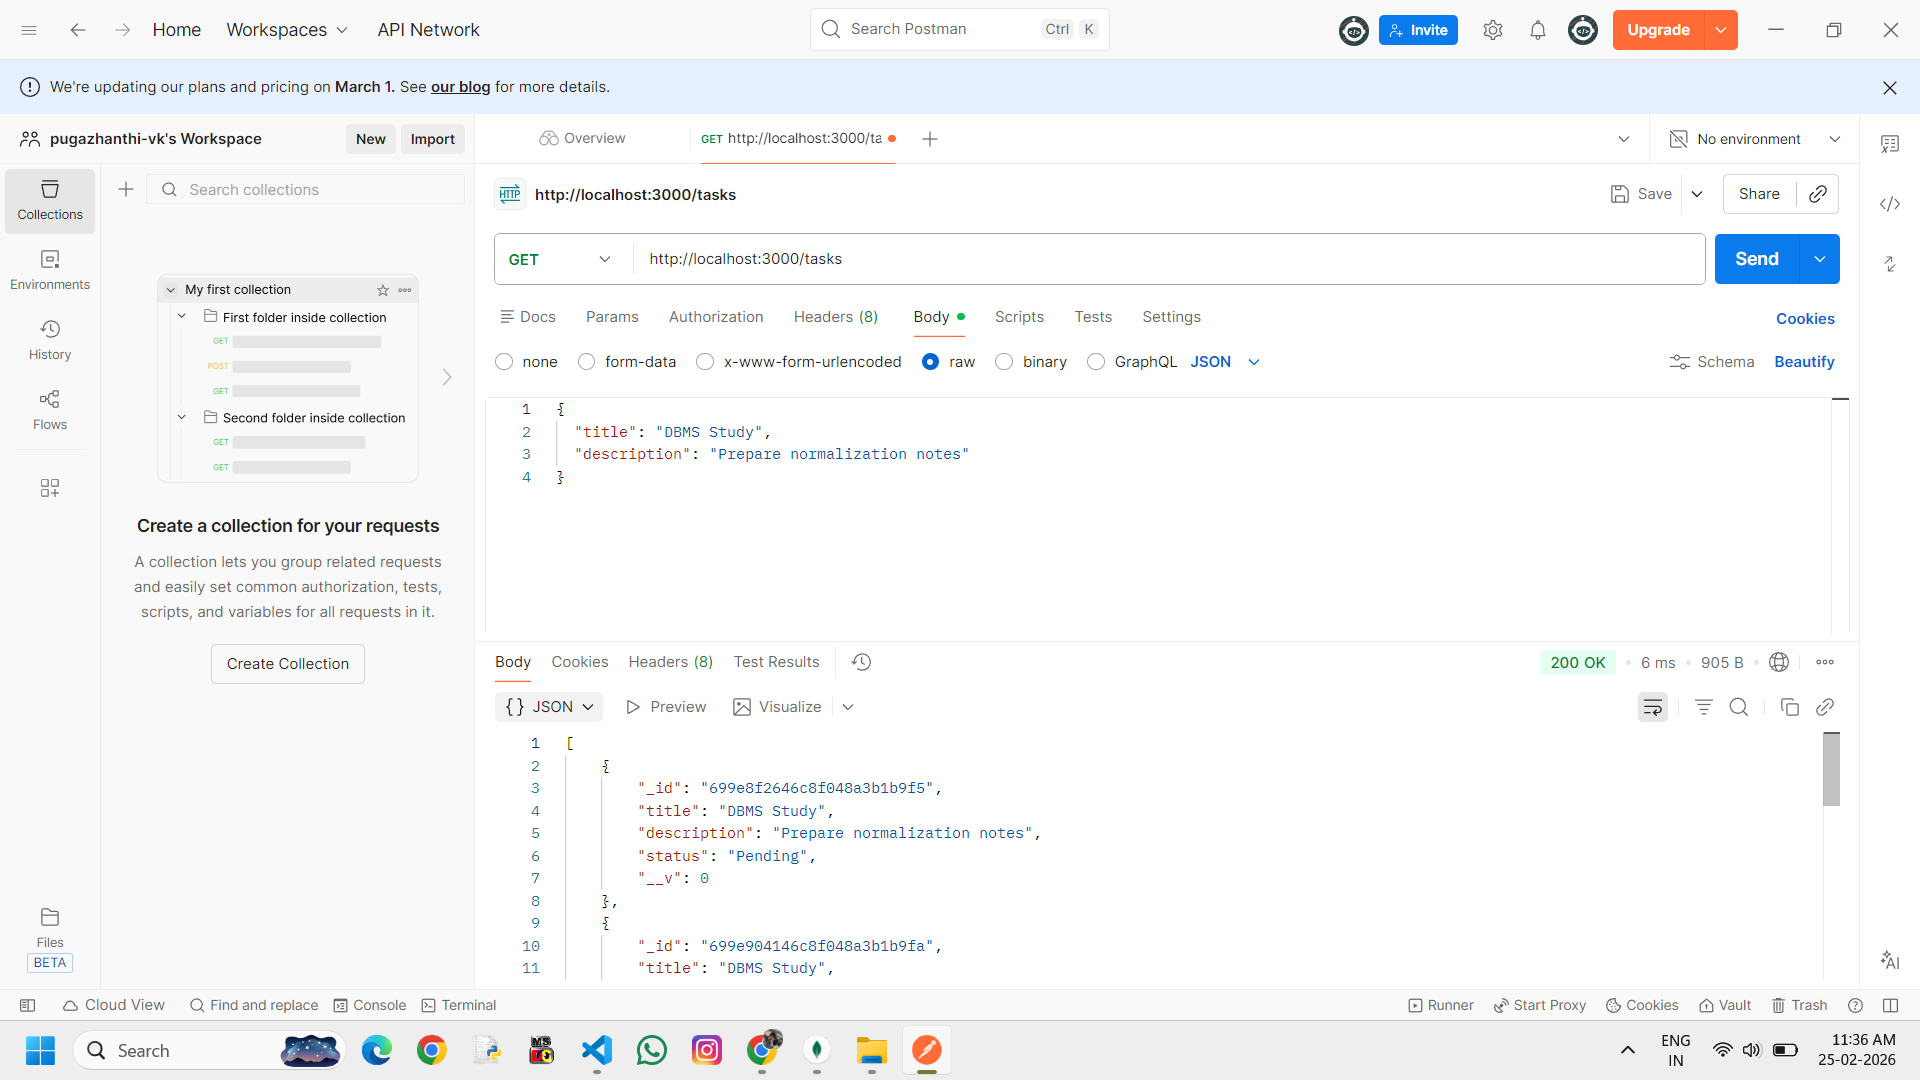Select the none body type
This screenshot has height=1080, width=1920.
(x=504, y=362)
